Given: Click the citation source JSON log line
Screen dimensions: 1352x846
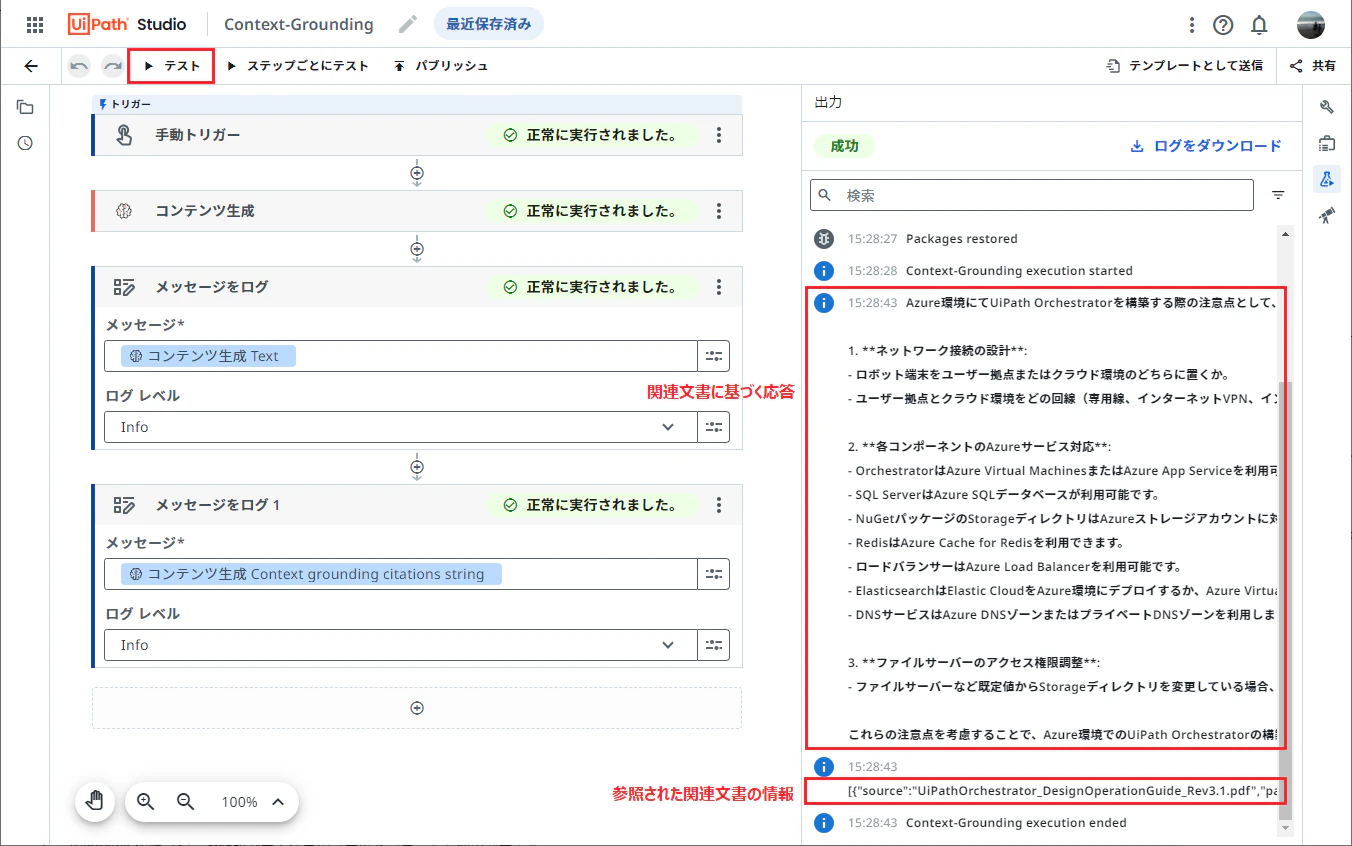Looking at the screenshot, I should [x=1062, y=791].
